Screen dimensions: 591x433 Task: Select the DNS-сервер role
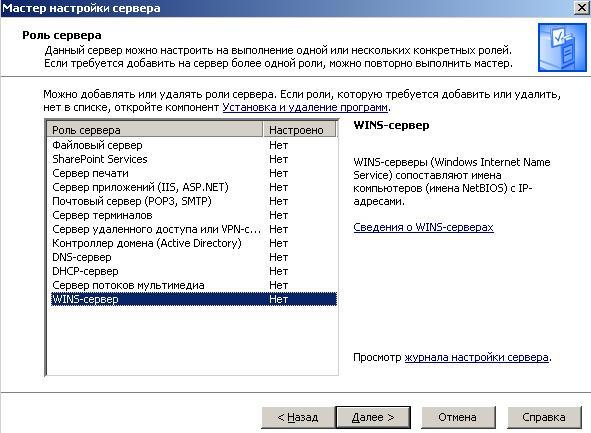[193, 257]
